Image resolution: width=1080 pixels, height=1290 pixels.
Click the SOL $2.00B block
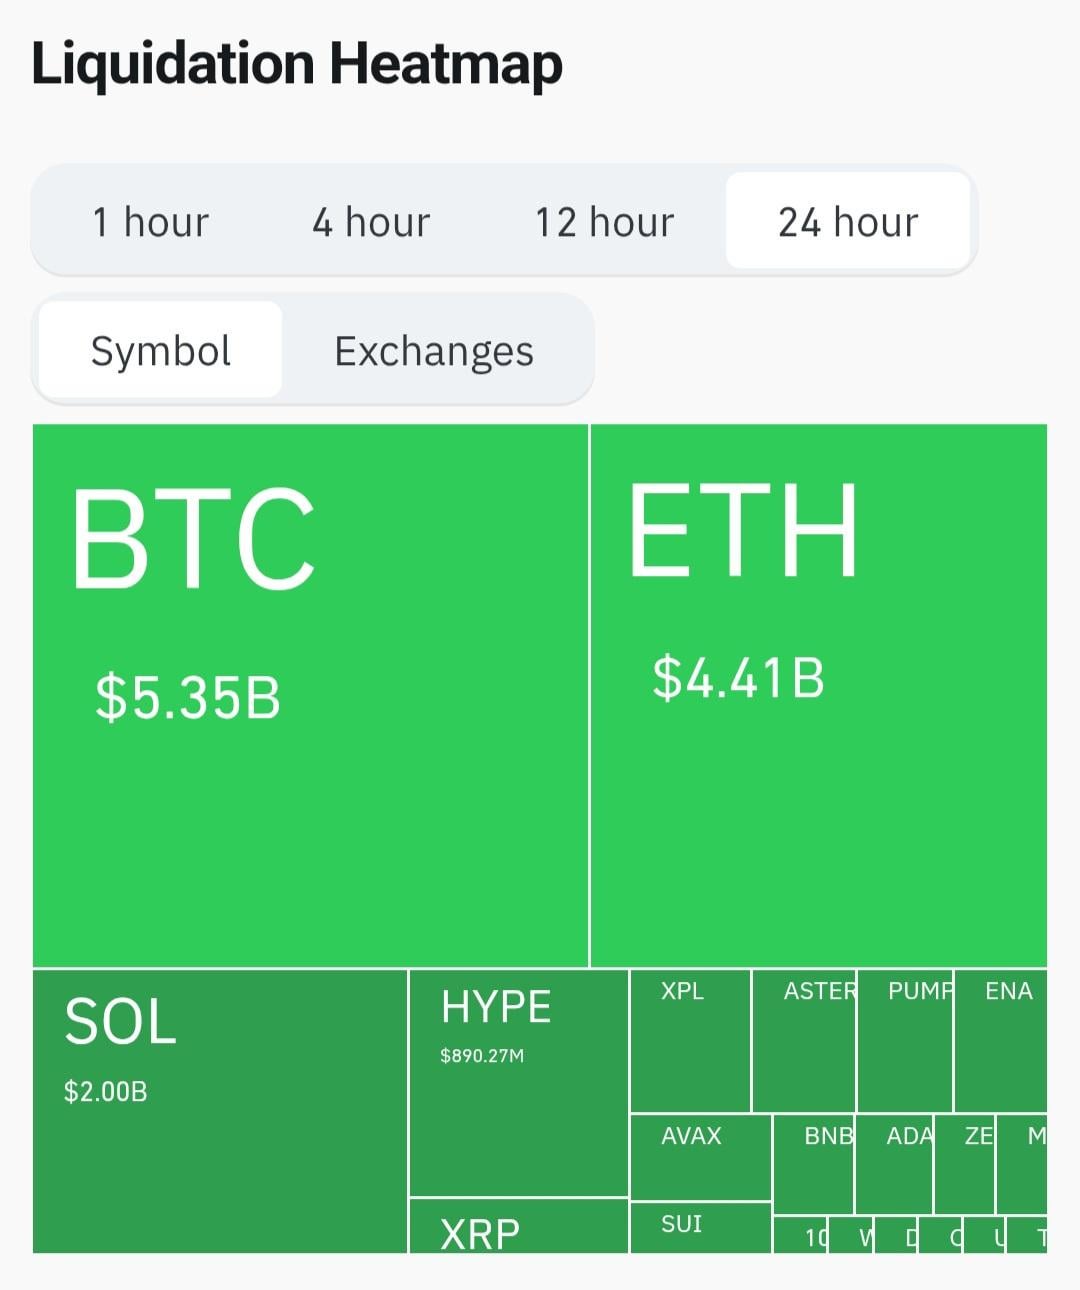[220, 1110]
